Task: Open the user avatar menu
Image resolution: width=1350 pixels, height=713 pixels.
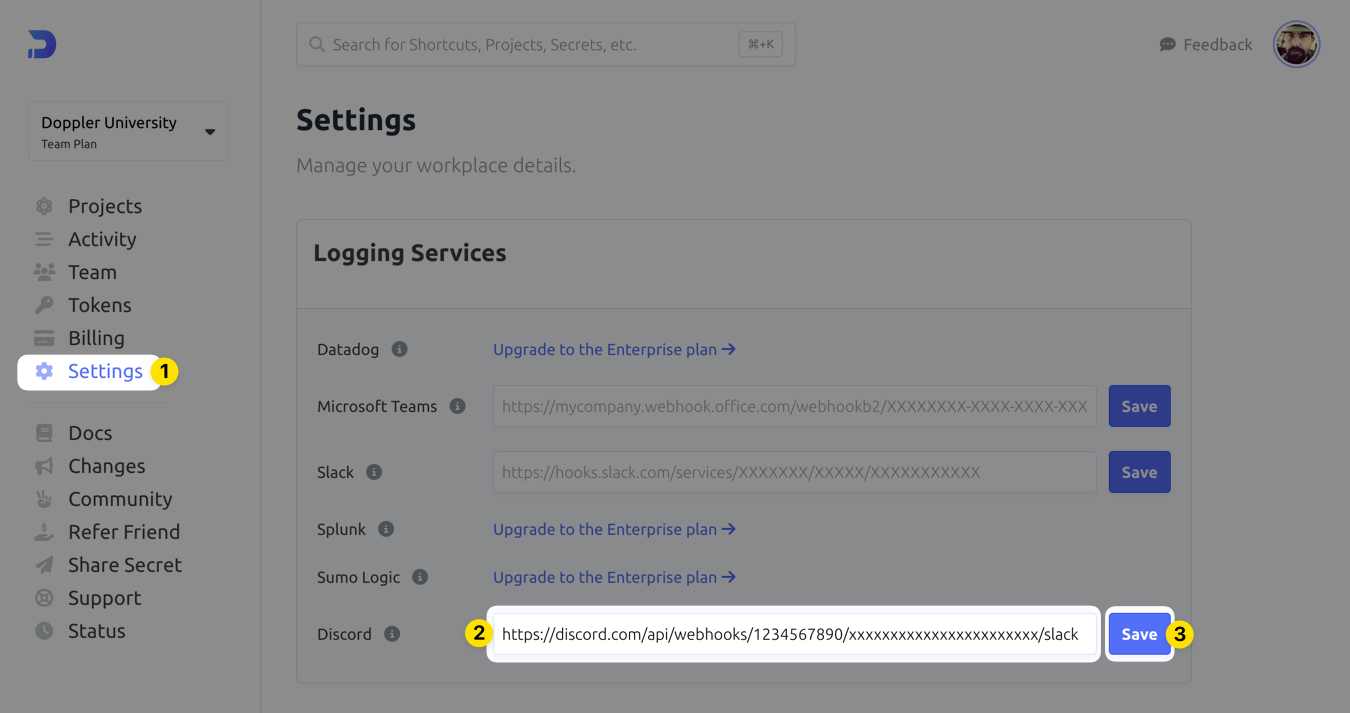Action: pos(1296,44)
